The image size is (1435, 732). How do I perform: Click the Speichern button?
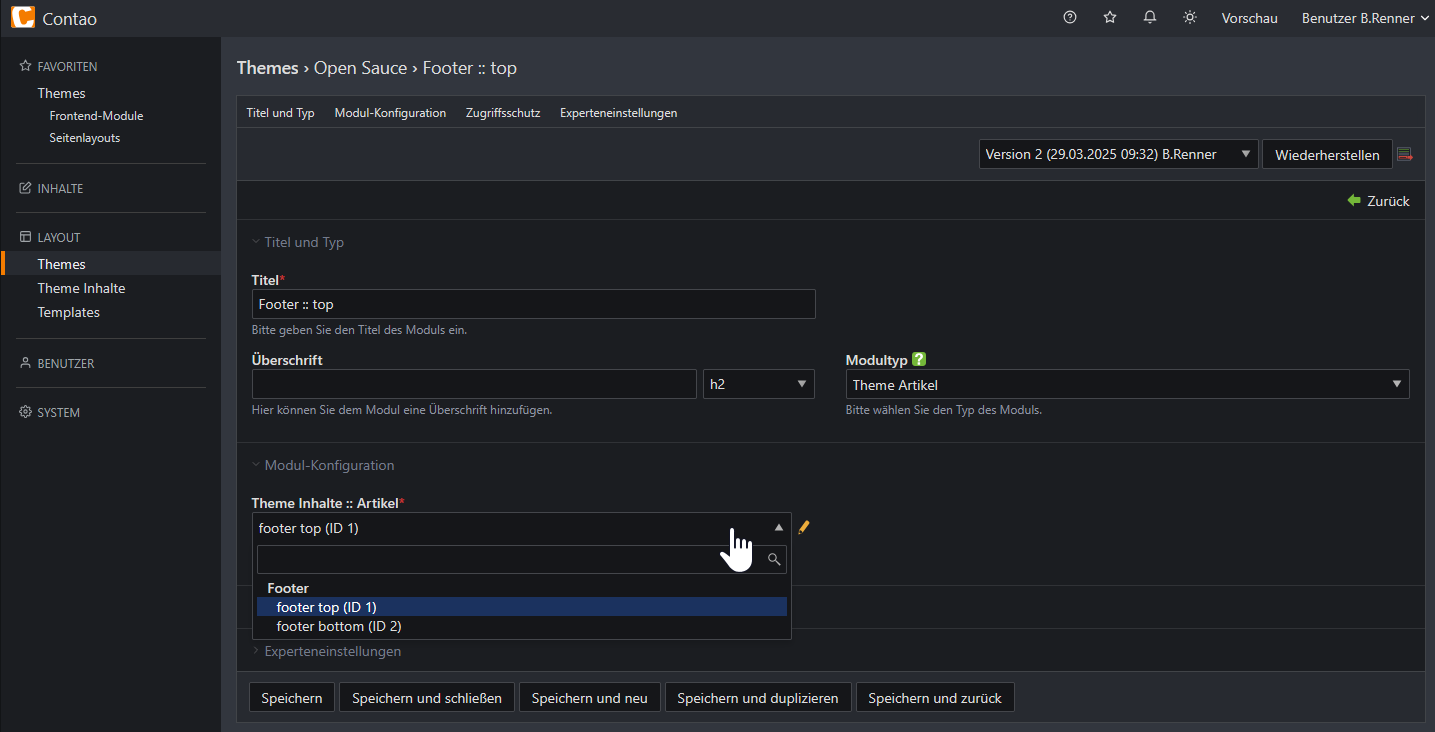(292, 698)
